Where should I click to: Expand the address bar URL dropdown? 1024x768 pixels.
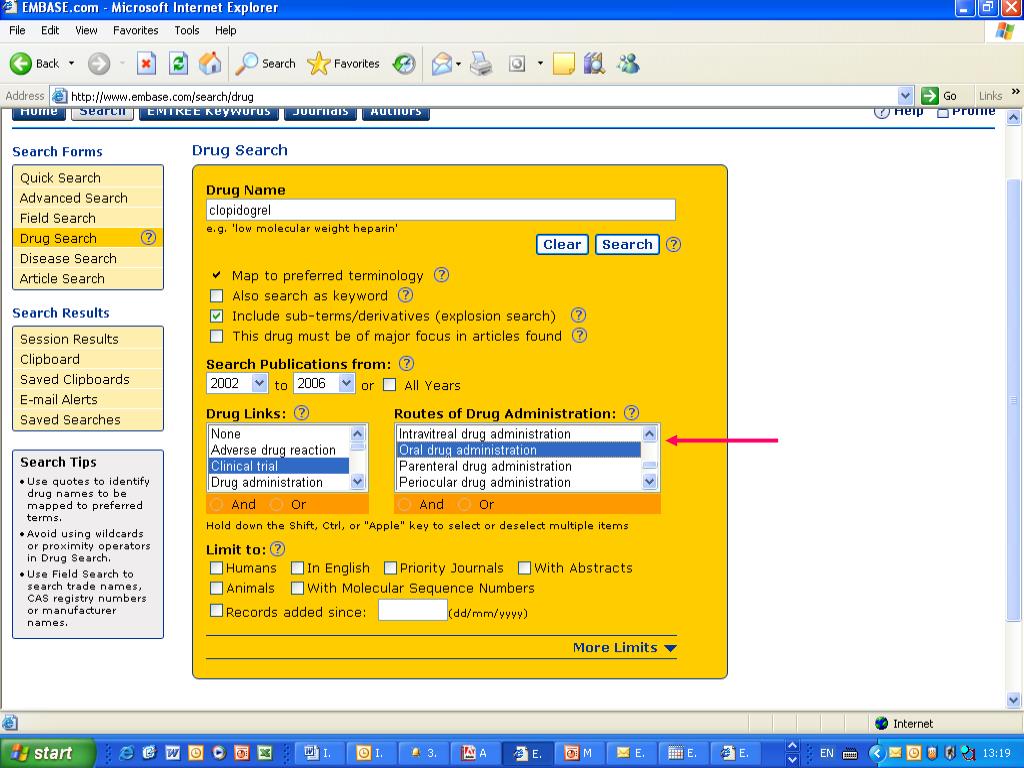tap(905, 96)
